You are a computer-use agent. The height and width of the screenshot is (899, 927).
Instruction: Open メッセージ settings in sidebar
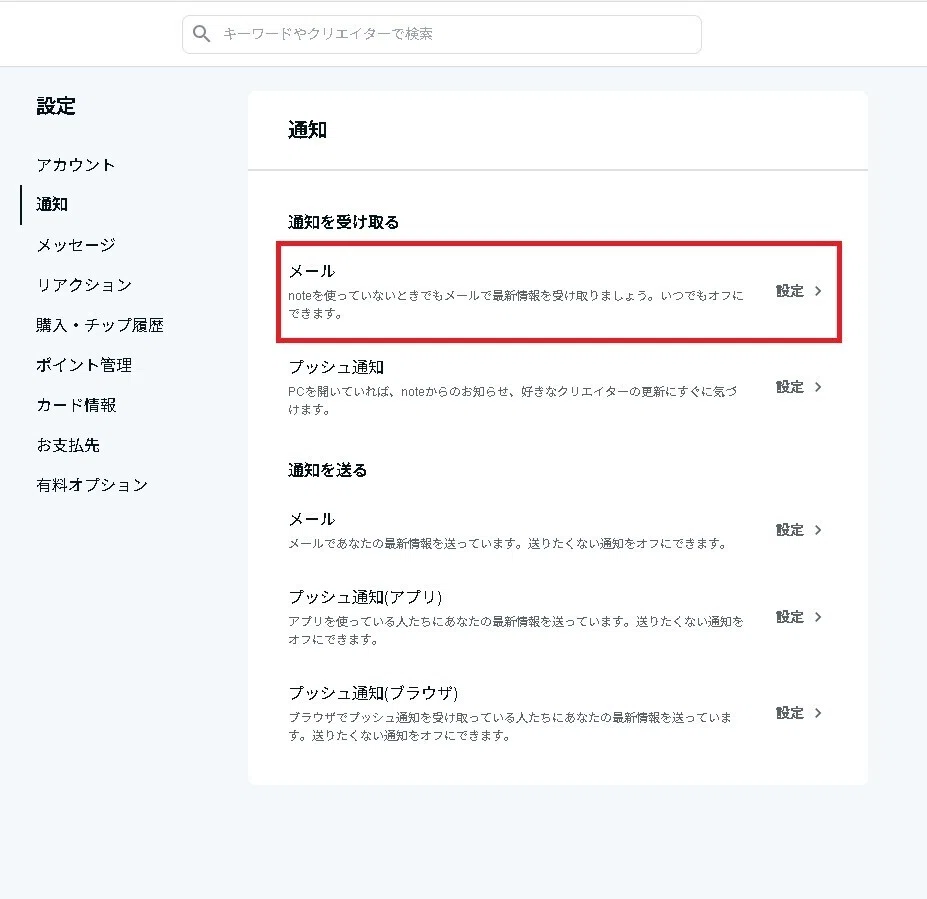pyautogui.click(x=76, y=245)
